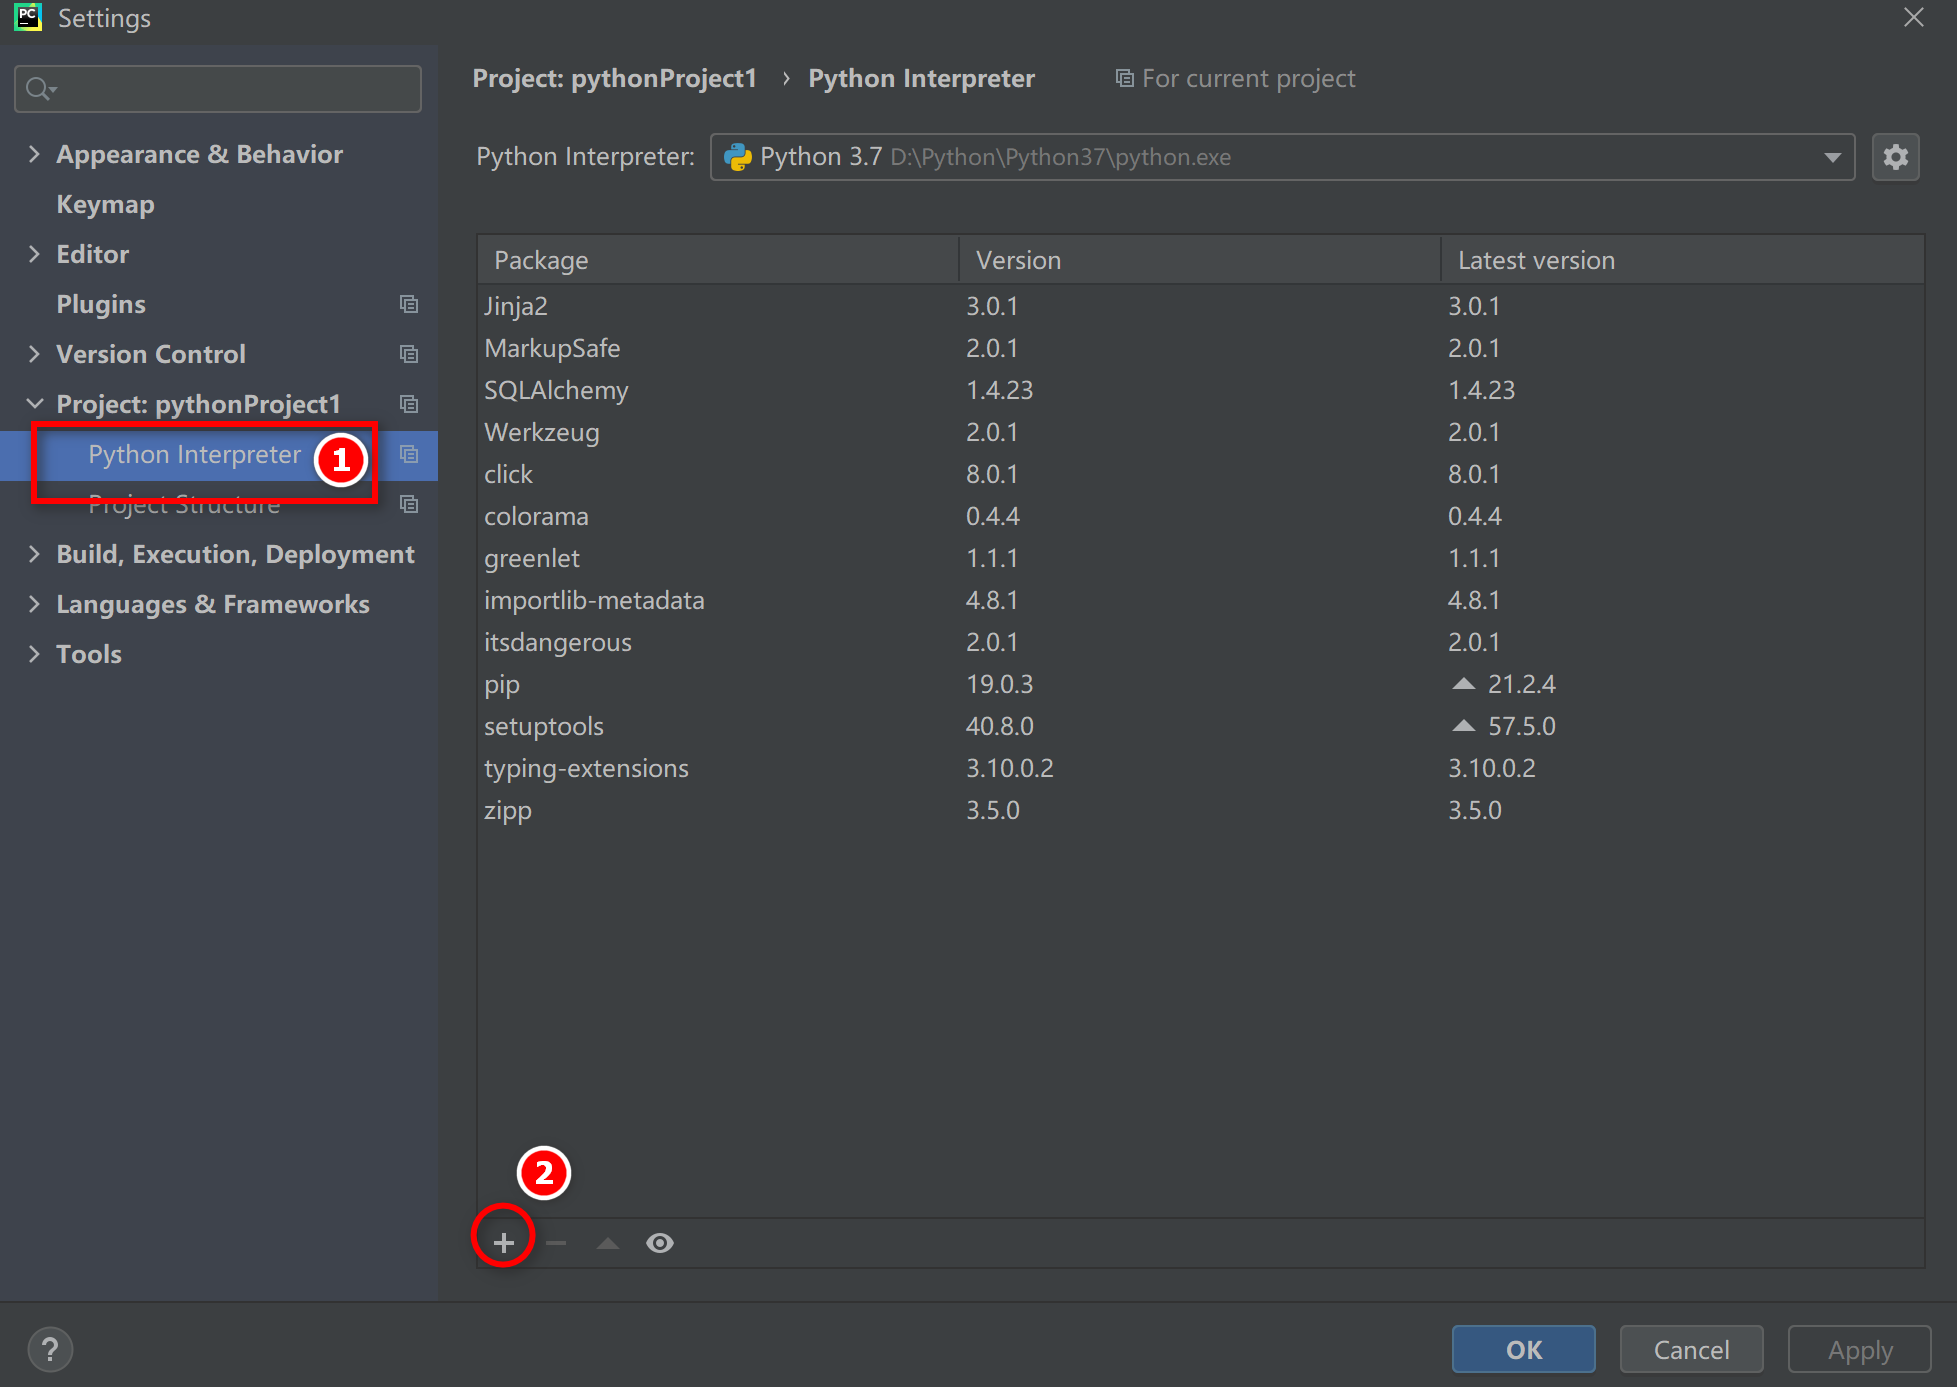Focus the settings search field
This screenshot has width=1957, height=1387.
218,89
